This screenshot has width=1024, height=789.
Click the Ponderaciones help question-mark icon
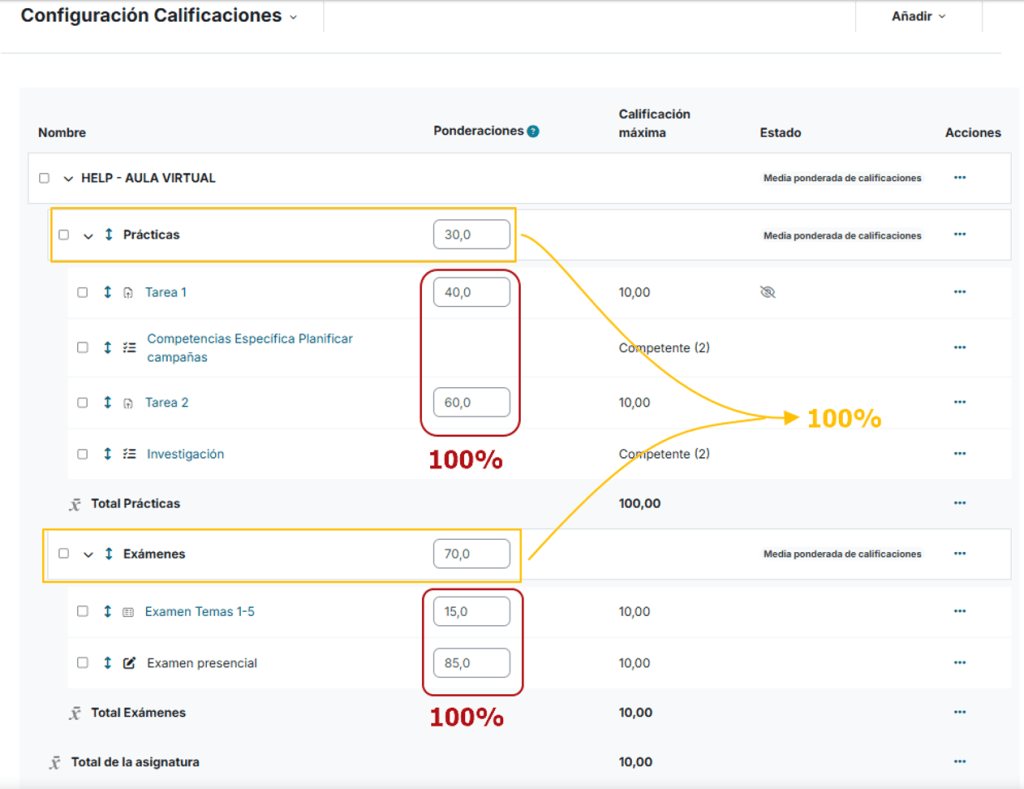[x=533, y=131]
